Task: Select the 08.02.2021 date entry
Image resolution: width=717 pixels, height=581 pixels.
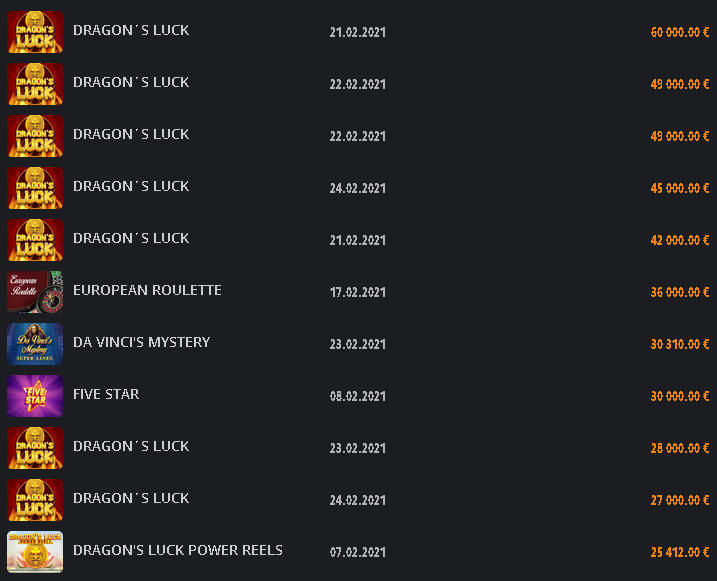Action: click(358, 396)
